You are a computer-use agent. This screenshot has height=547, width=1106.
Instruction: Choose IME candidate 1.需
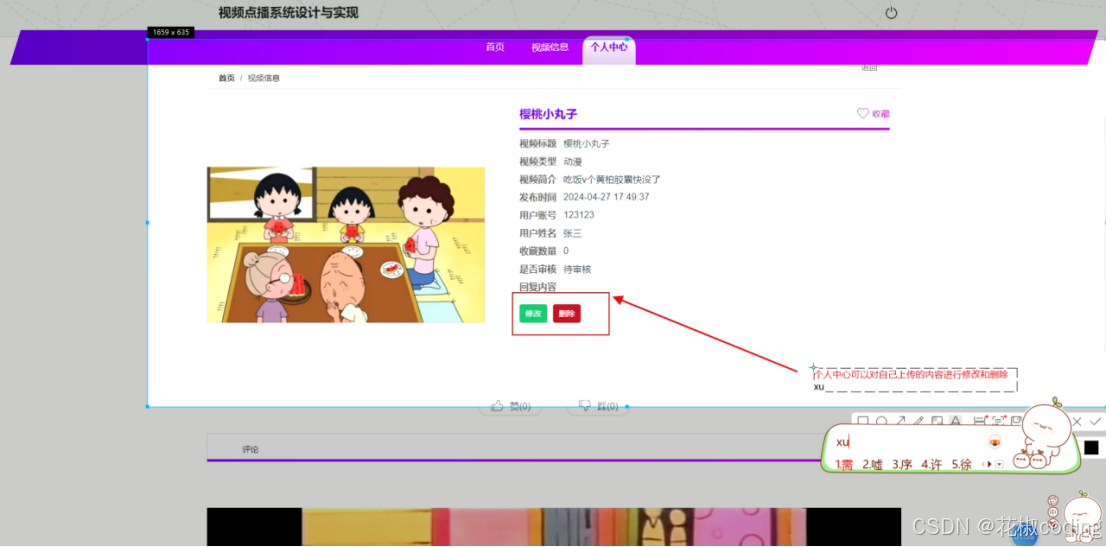(844, 464)
